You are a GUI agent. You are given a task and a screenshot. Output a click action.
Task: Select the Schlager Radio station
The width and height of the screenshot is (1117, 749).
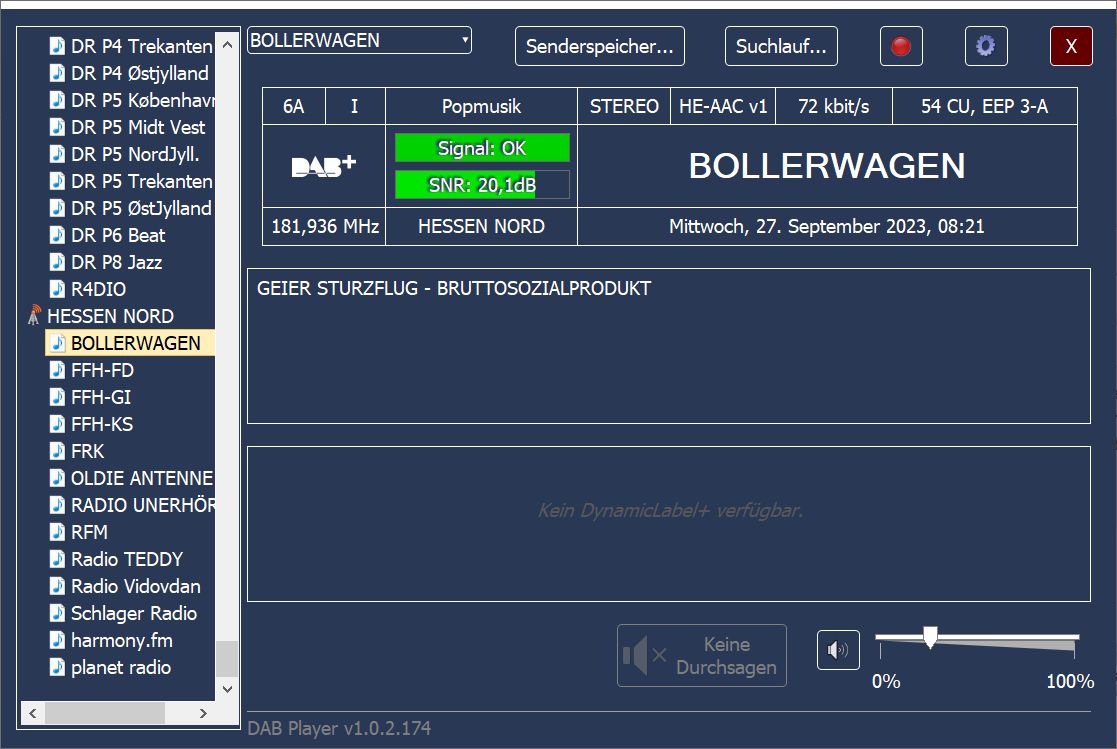point(134,613)
